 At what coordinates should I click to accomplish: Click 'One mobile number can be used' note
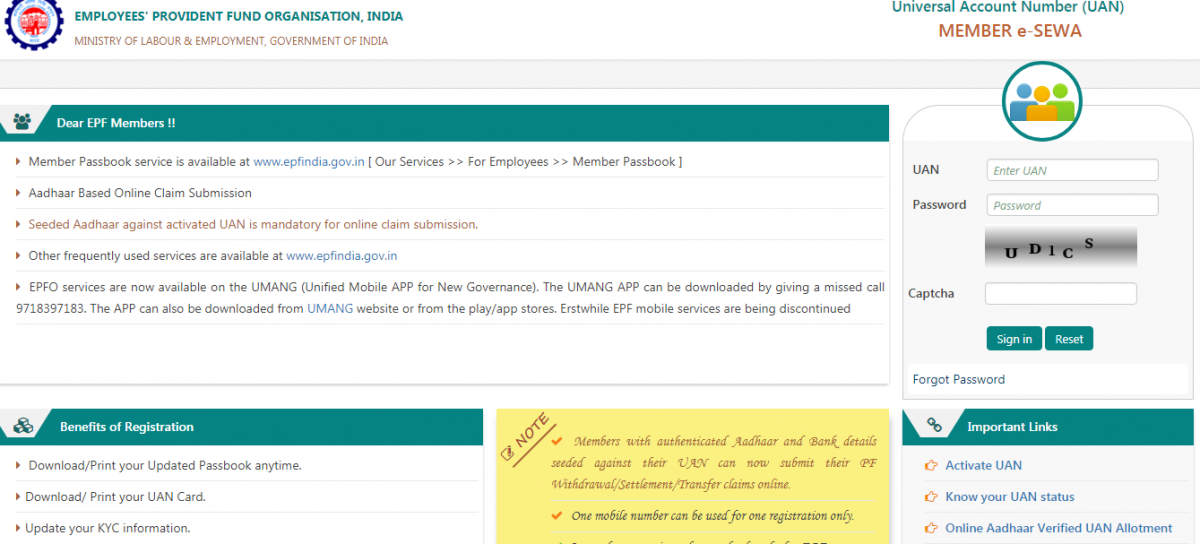coord(712,516)
